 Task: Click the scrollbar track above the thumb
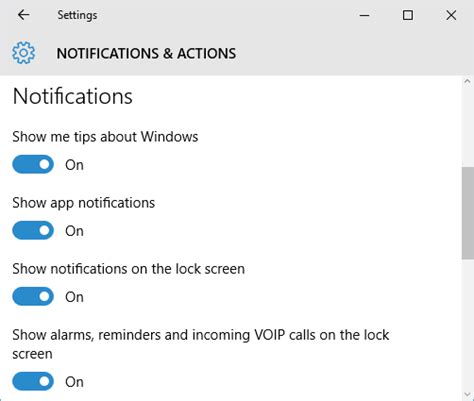468,126
